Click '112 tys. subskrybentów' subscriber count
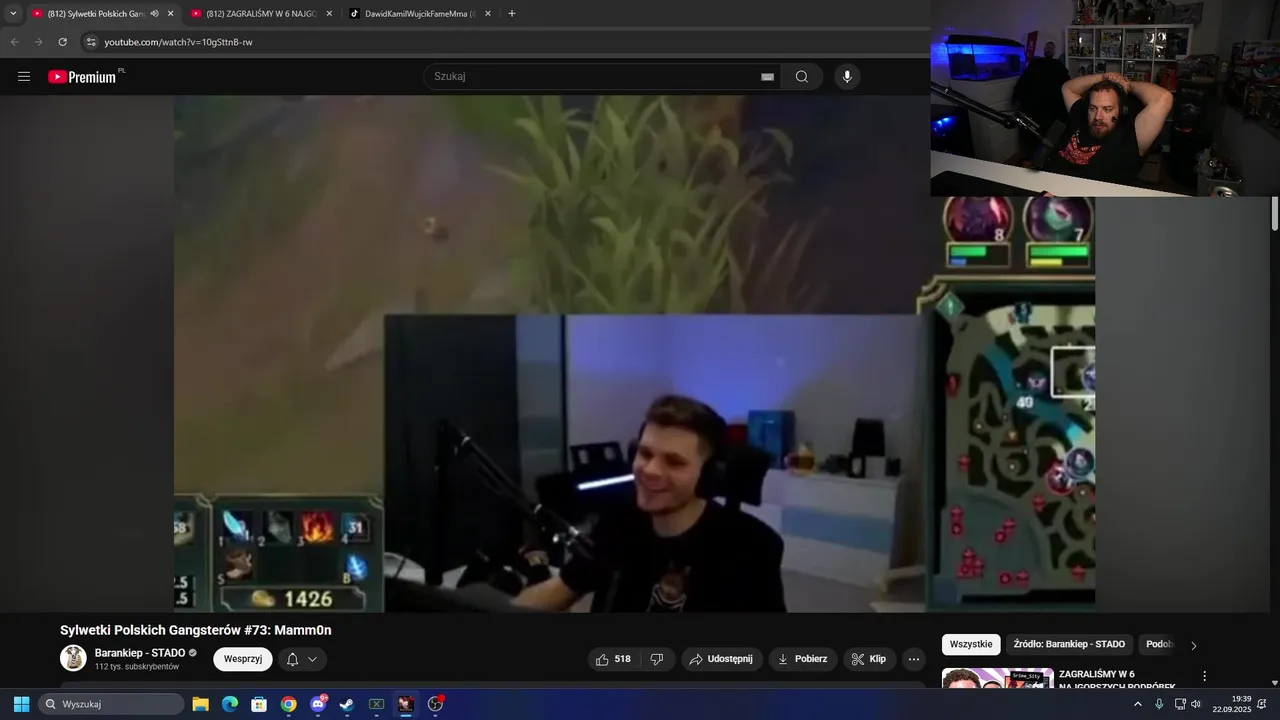The width and height of the screenshot is (1280, 720). pyautogui.click(x=137, y=667)
